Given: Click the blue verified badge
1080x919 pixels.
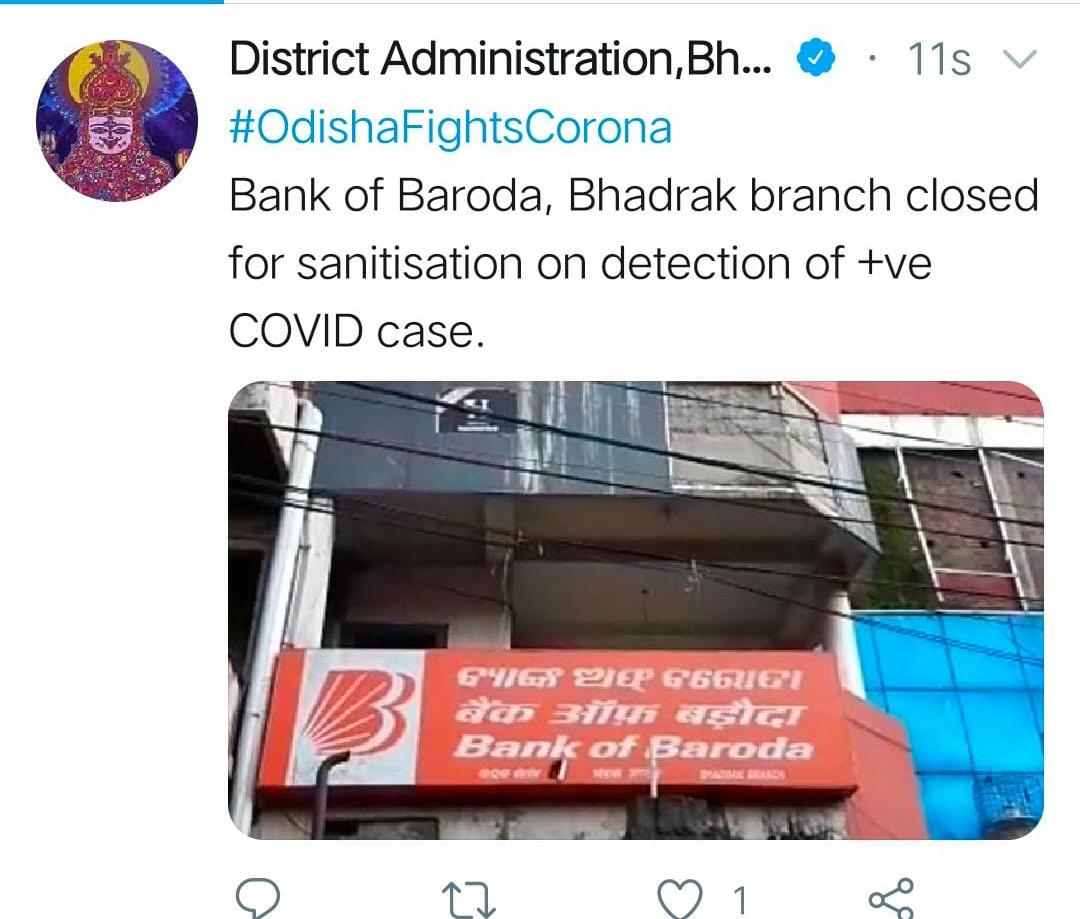Looking at the screenshot, I should (816, 58).
